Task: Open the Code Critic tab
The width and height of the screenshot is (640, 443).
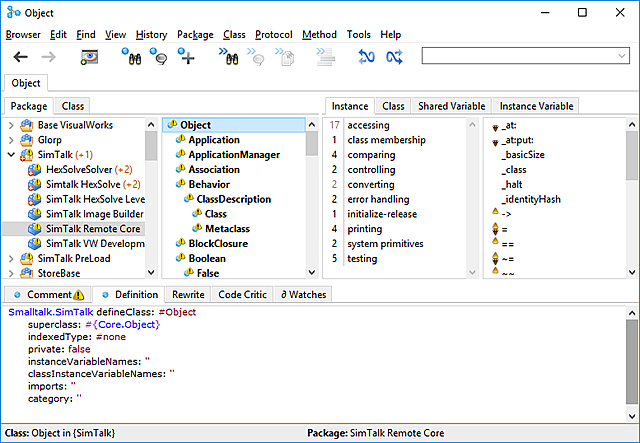Action: click(242, 295)
